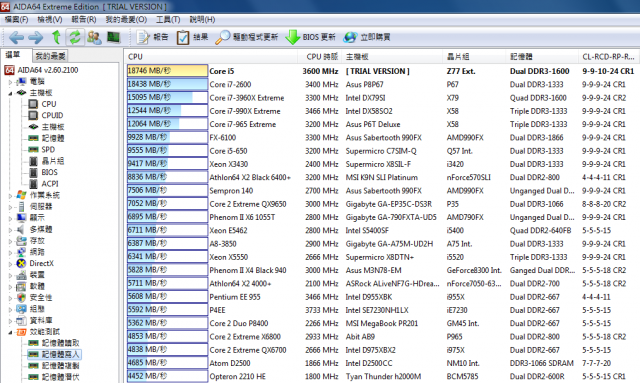Select the FX-6100 row

(382, 138)
